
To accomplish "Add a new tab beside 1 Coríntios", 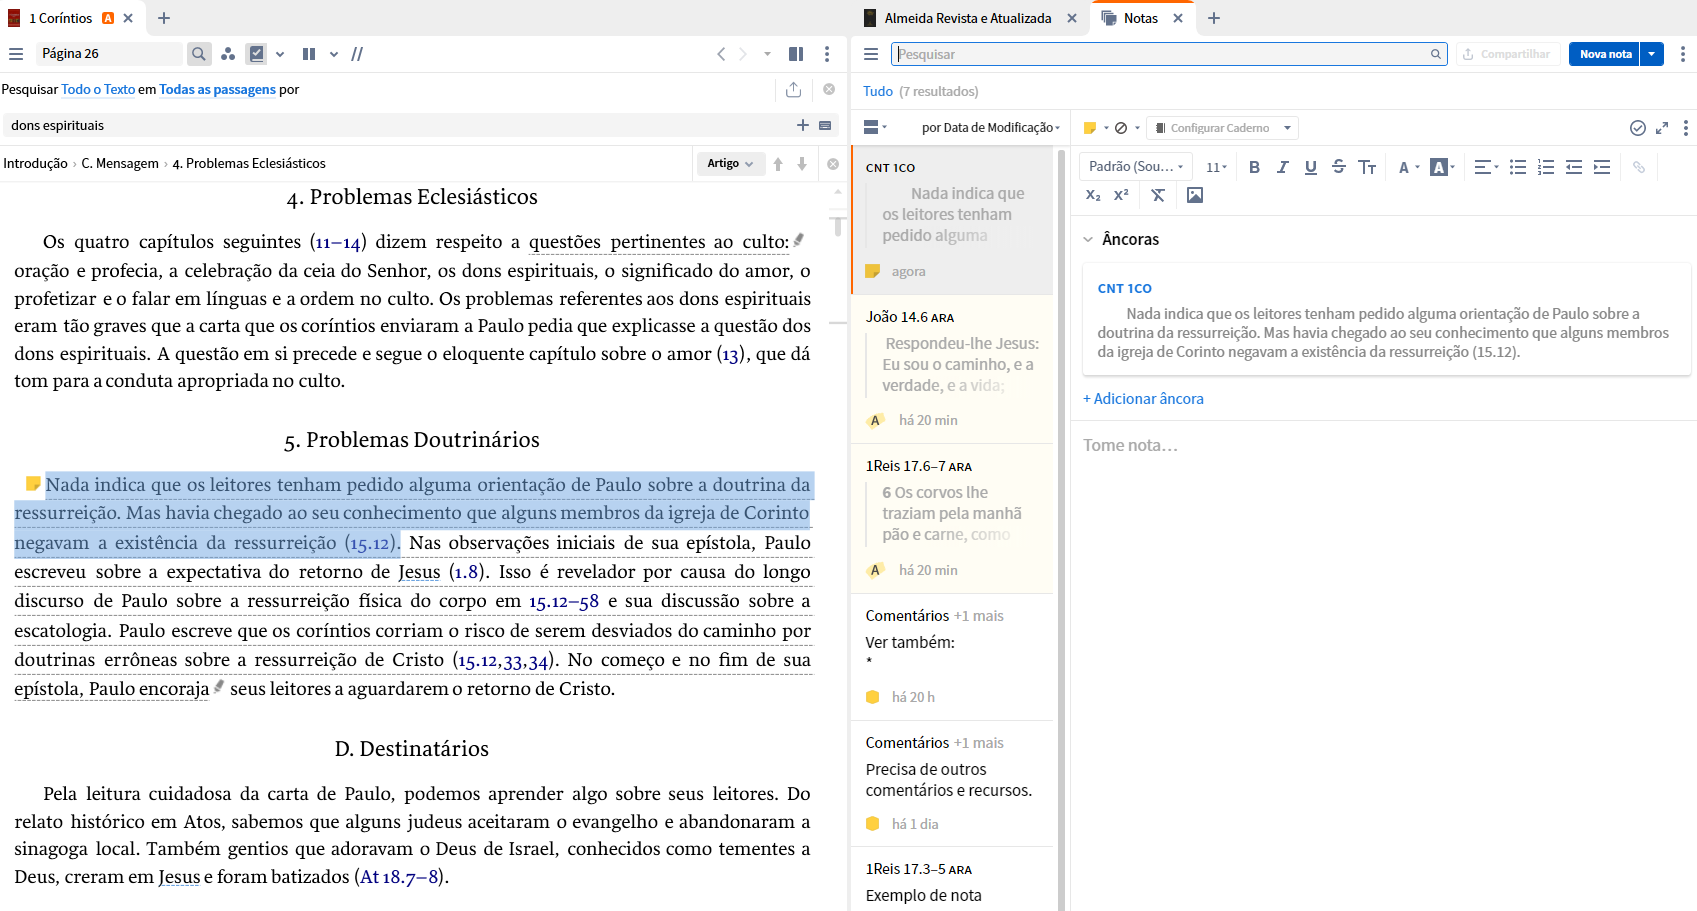I will [164, 18].
